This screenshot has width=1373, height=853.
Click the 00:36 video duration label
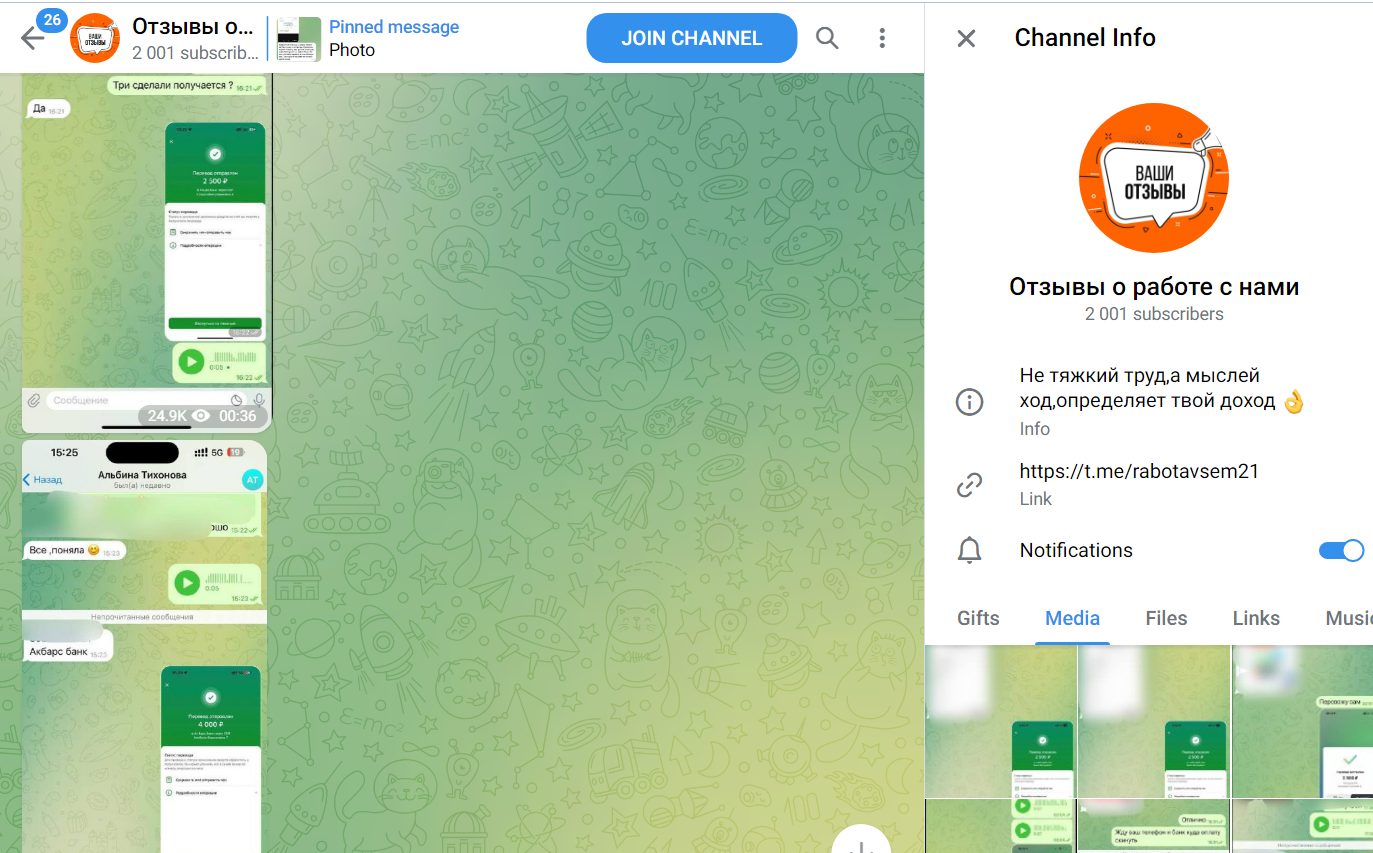coord(238,416)
